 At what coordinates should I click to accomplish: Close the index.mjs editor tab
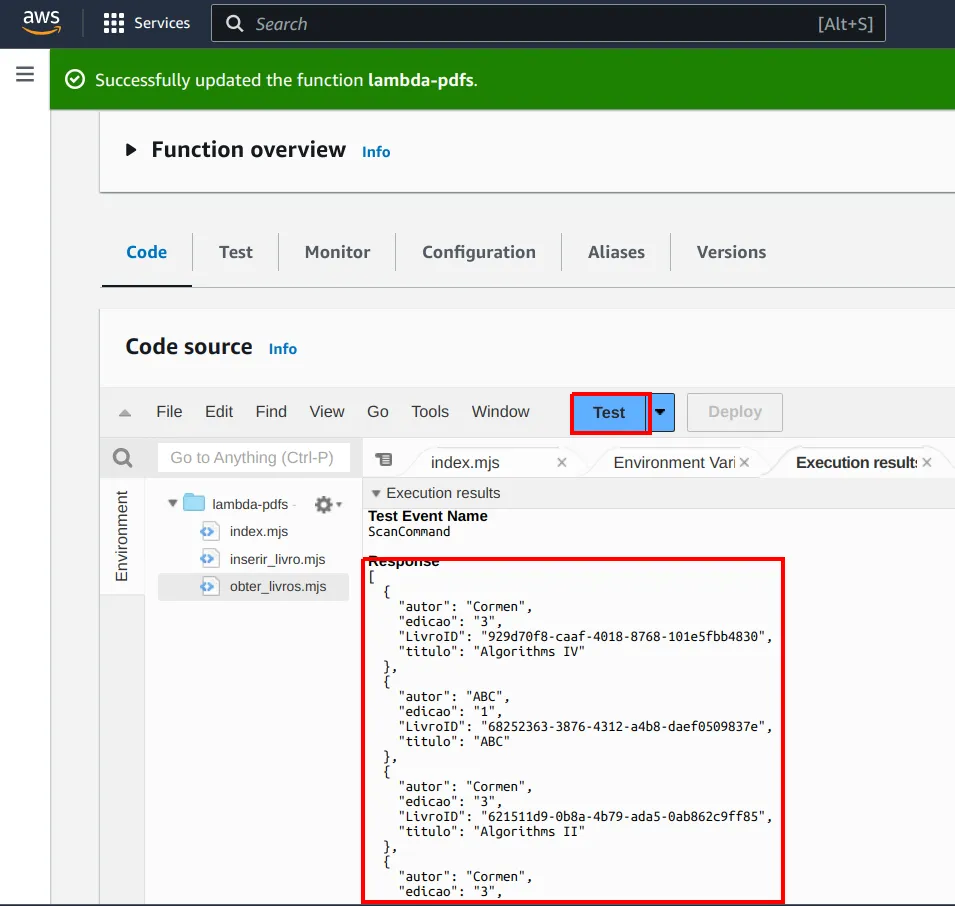(x=562, y=463)
